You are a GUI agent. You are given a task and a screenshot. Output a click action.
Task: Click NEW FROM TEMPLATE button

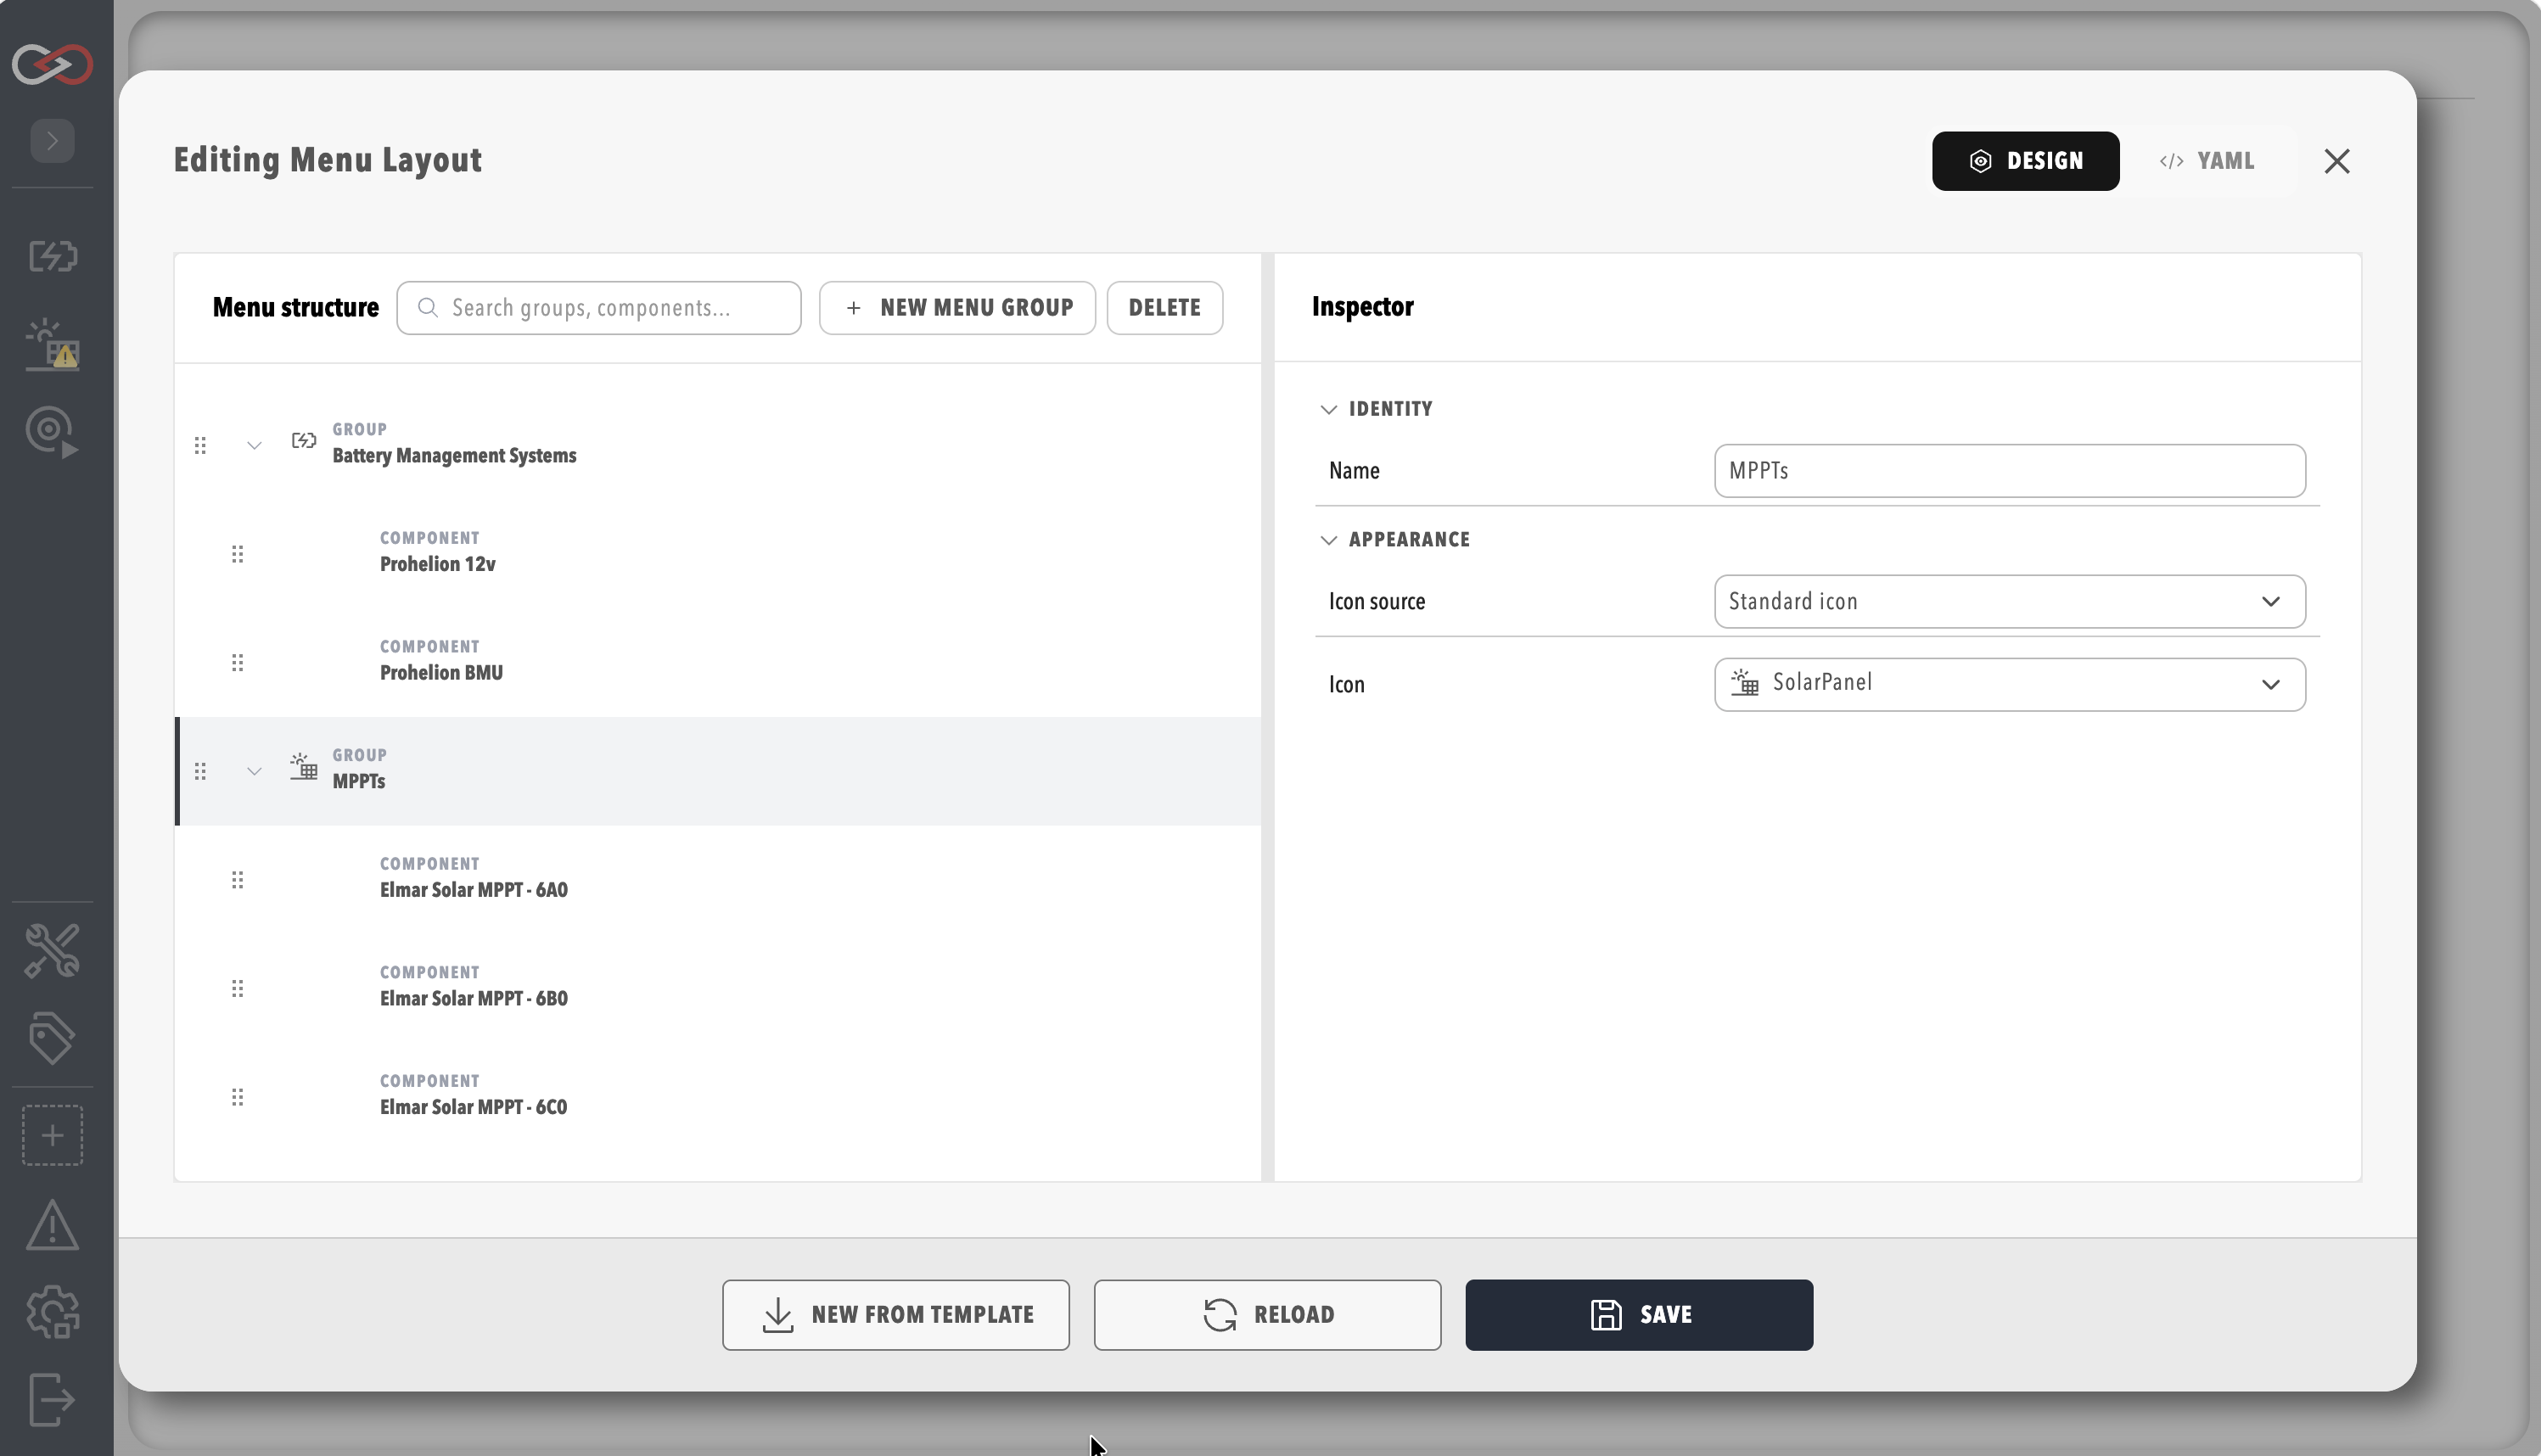(x=896, y=1314)
